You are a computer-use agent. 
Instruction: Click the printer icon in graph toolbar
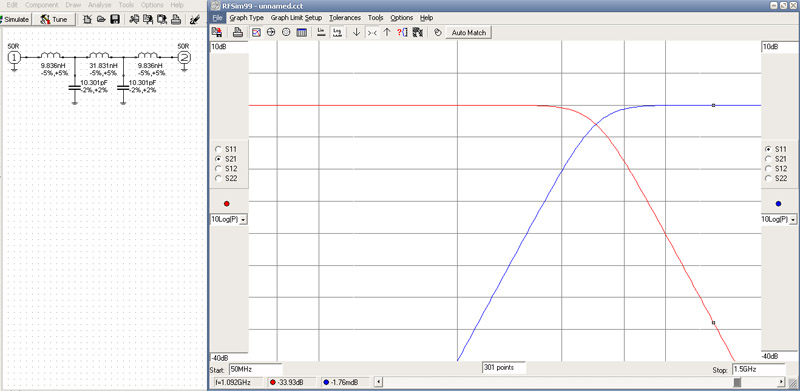pyautogui.click(x=237, y=32)
